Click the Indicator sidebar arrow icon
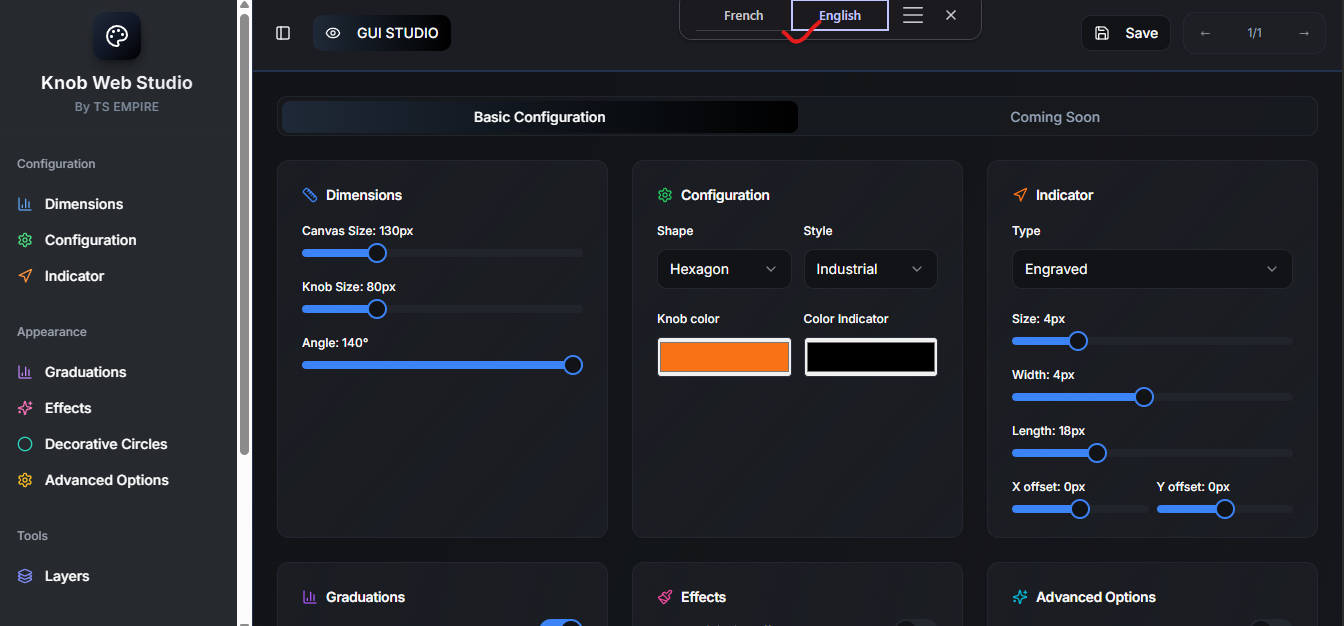Viewport: 1344px width, 626px height. pyautogui.click(x=25, y=276)
